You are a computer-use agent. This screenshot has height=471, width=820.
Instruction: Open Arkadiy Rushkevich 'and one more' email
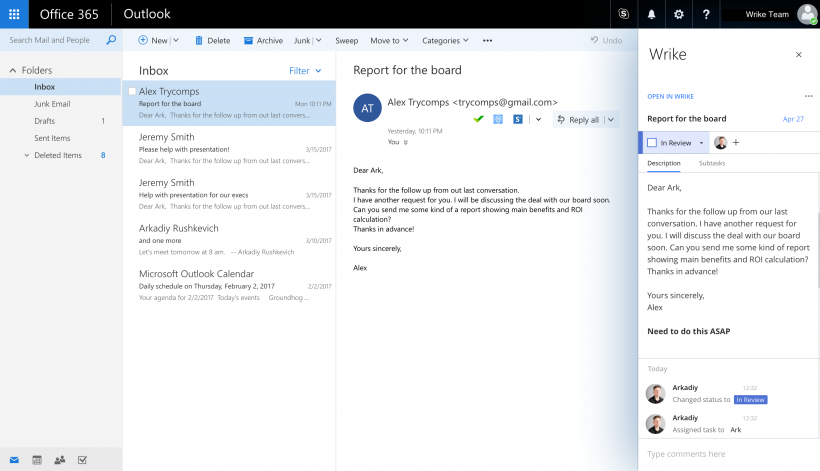pos(229,240)
